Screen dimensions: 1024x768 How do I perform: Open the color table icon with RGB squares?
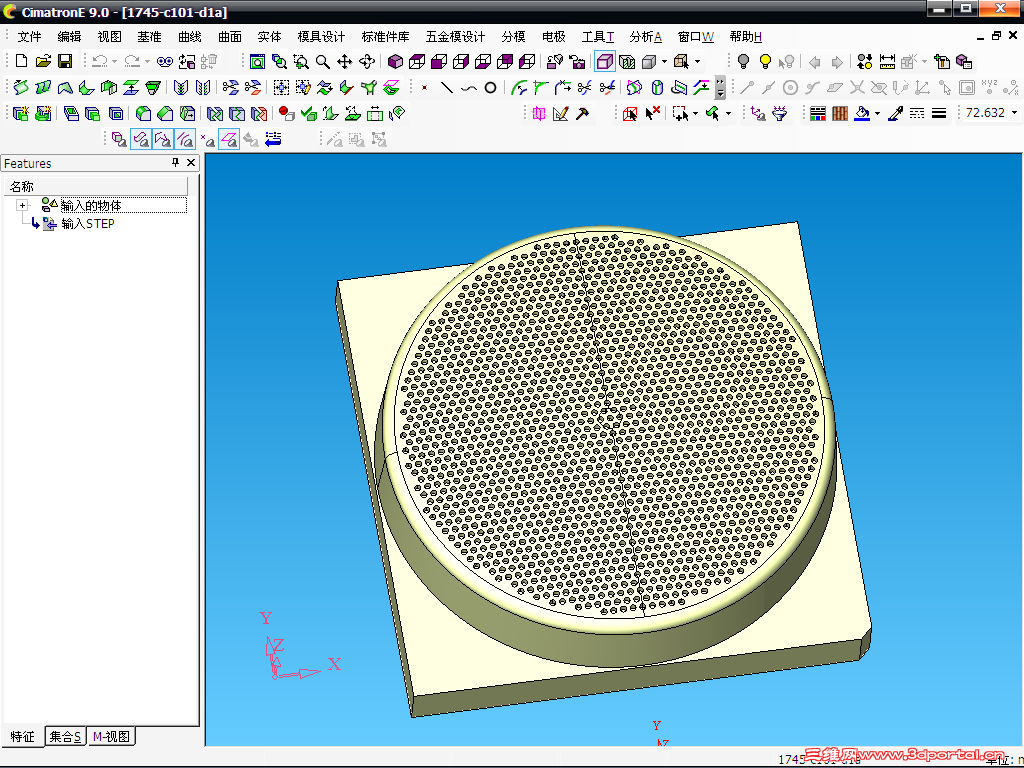click(x=818, y=114)
